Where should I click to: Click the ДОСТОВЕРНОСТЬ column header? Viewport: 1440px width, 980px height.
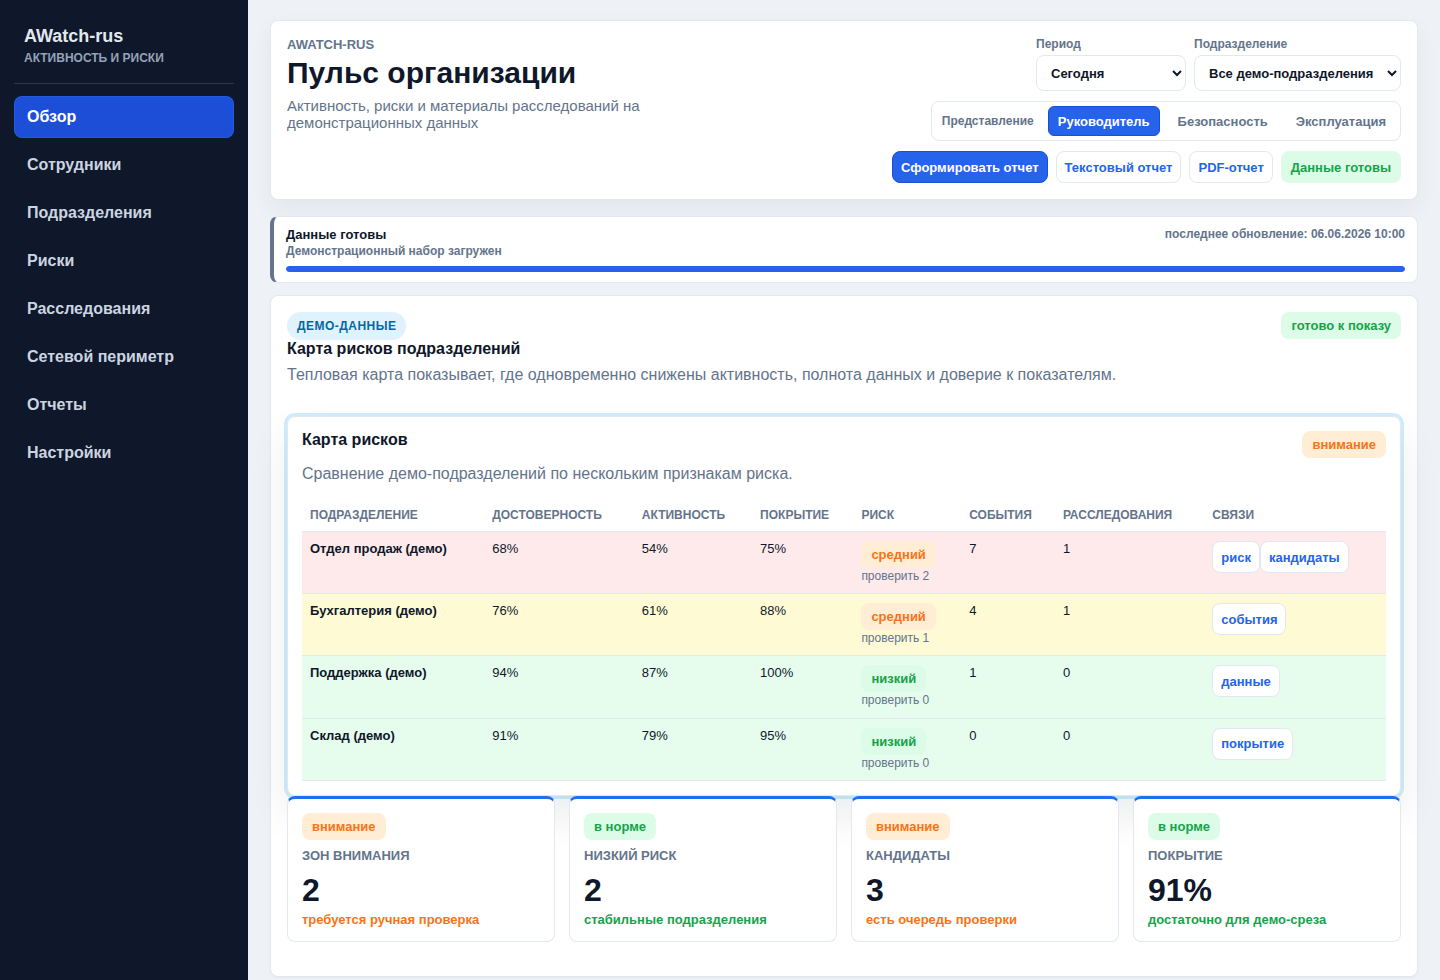click(x=547, y=514)
